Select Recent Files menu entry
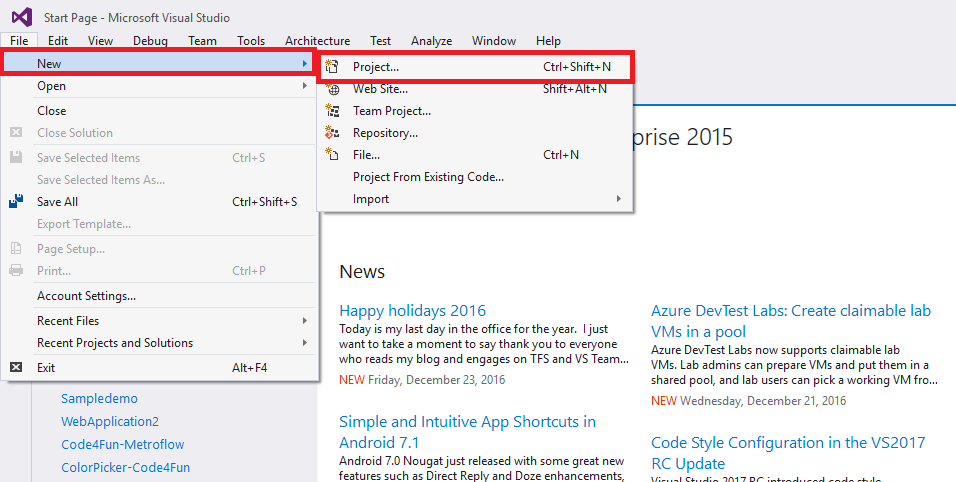956x482 pixels. [159, 321]
